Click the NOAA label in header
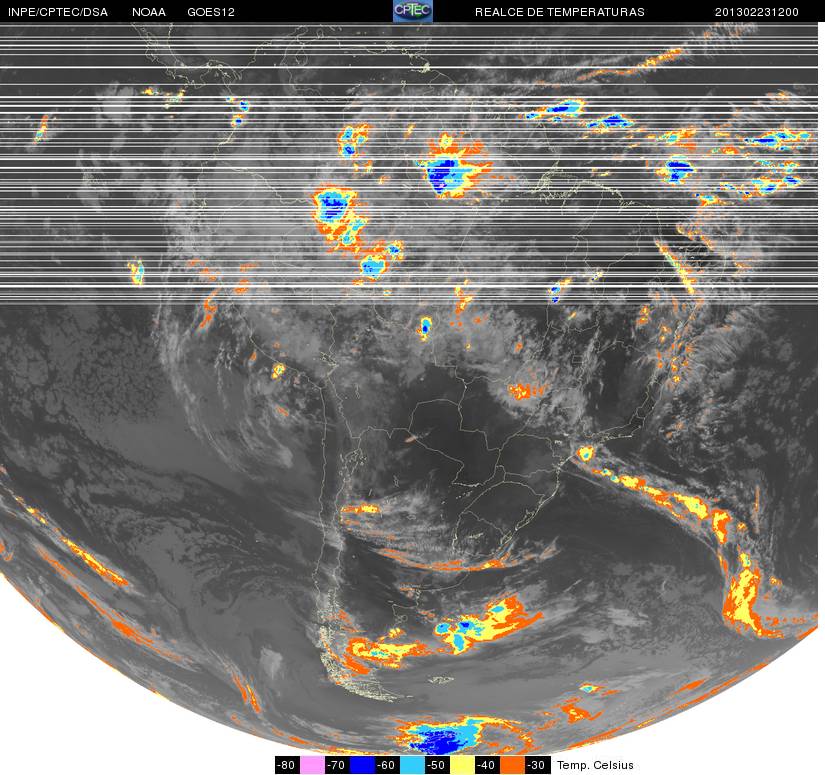The height and width of the screenshot is (775, 825). 149,12
